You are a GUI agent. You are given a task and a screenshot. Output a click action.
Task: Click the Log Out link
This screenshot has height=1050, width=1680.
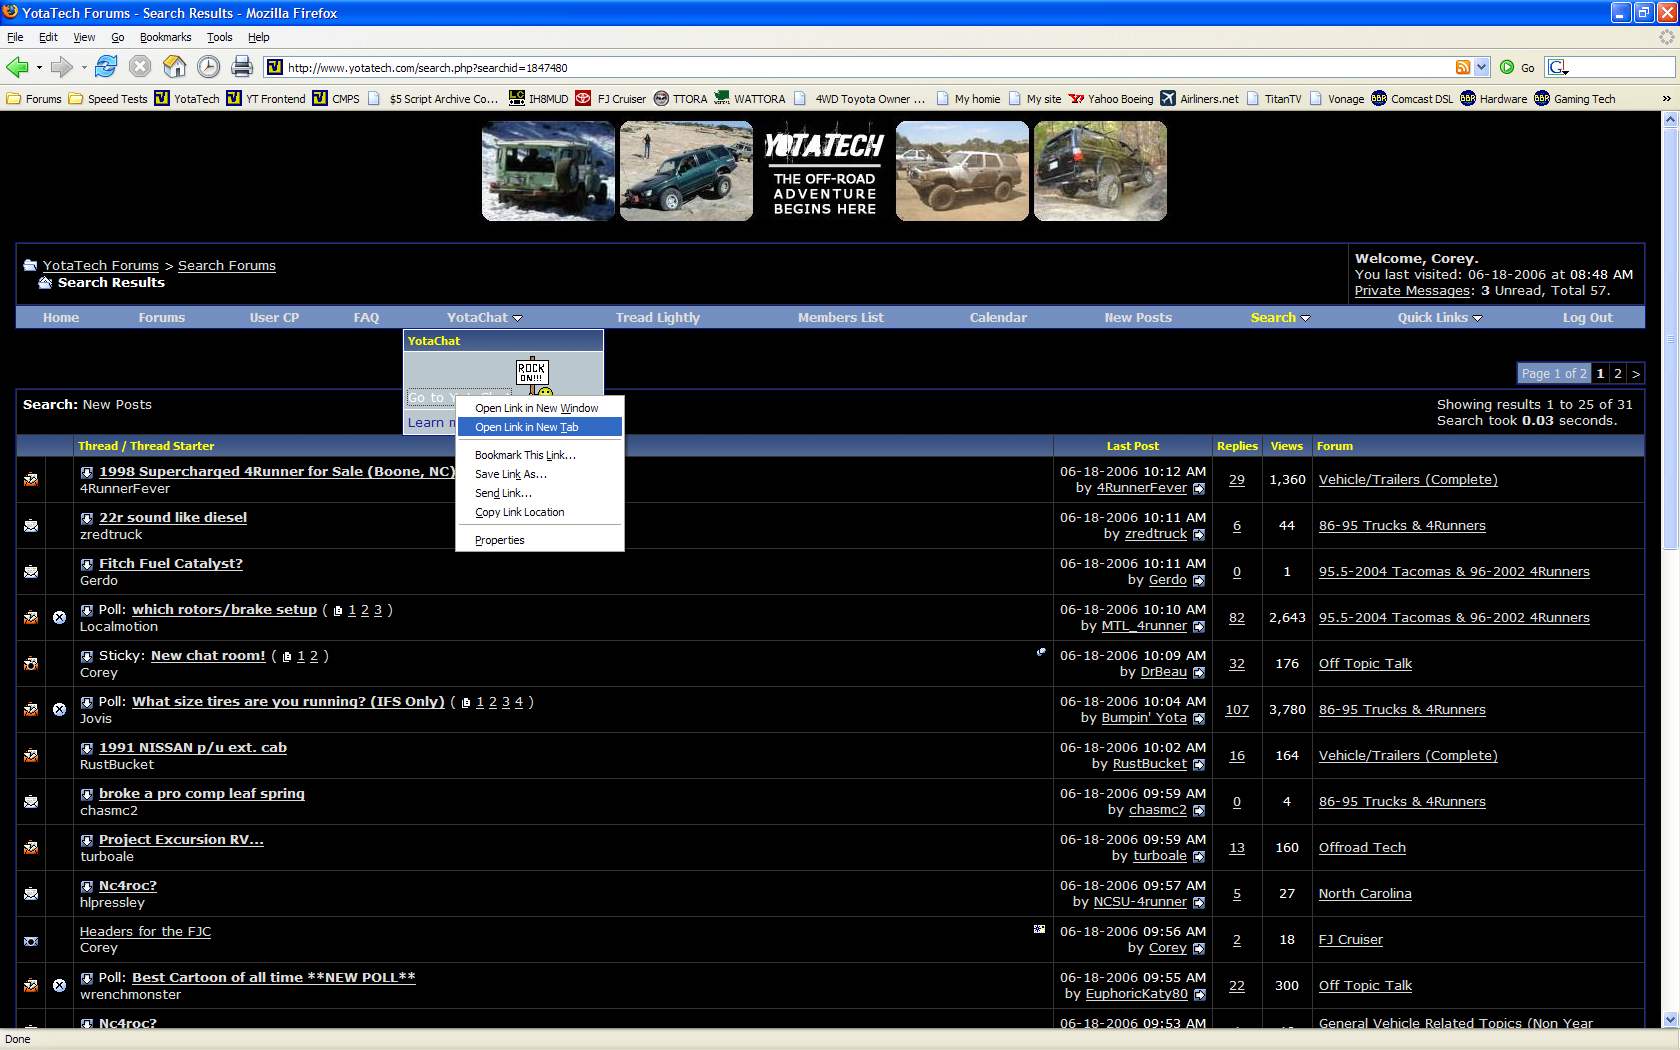[x=1588, y=318]
